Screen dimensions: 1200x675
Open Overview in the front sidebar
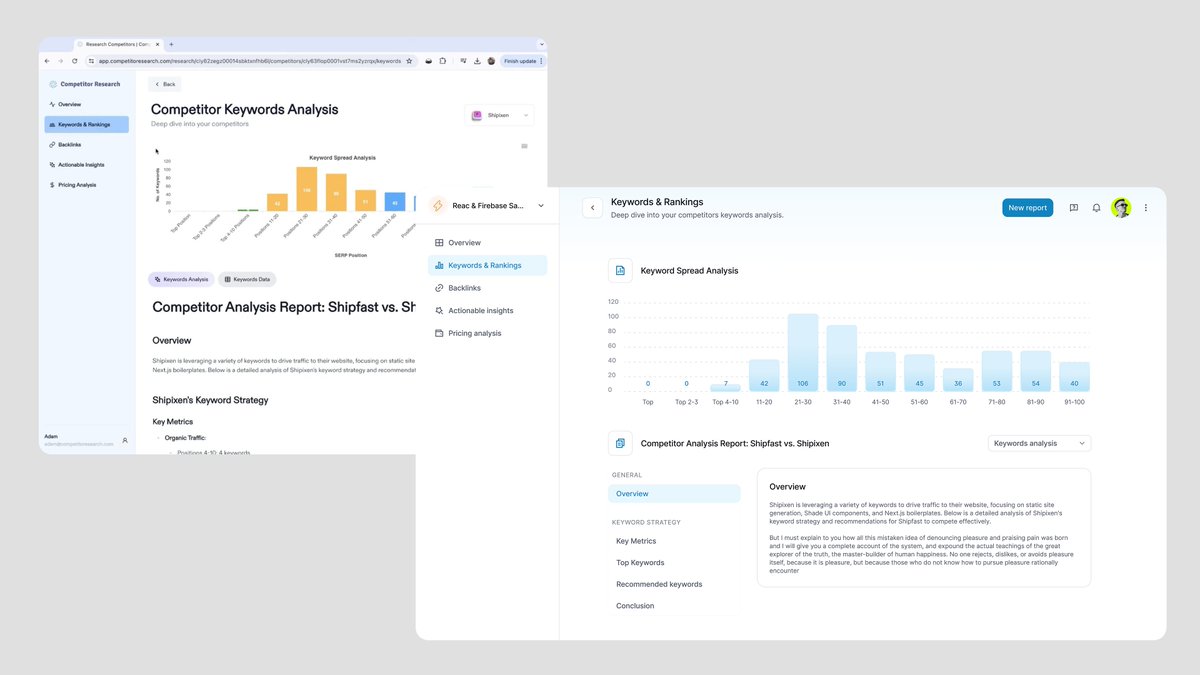487,243
